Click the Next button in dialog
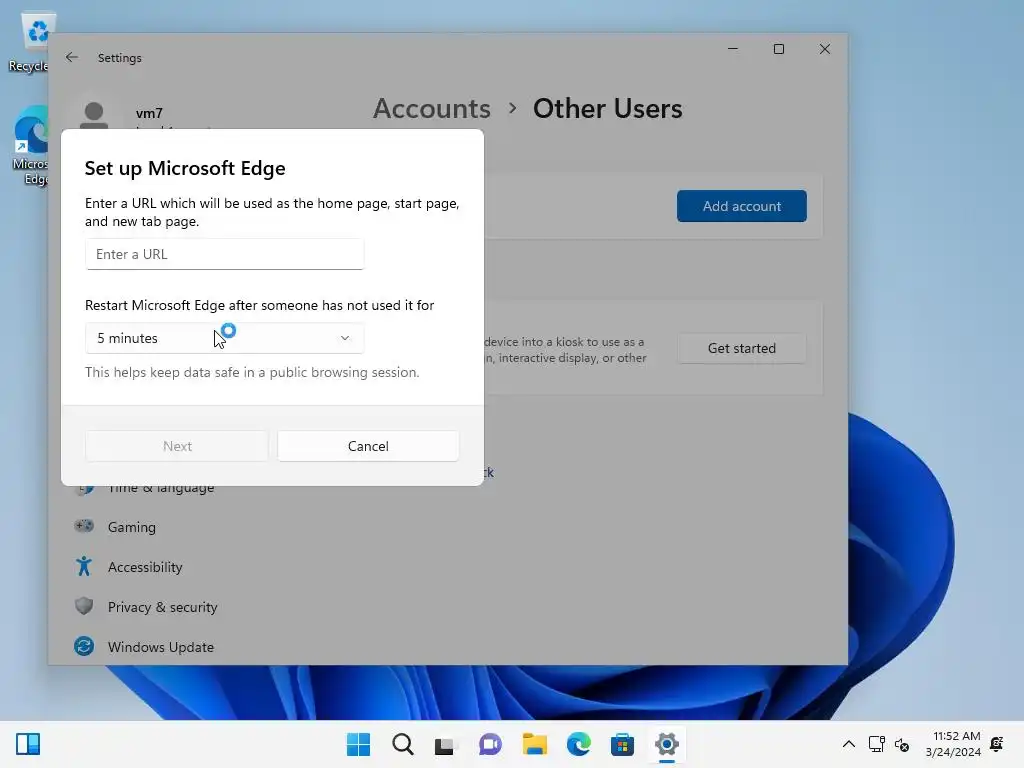Viewport: 1024px width, 768px height. point(177,446)
